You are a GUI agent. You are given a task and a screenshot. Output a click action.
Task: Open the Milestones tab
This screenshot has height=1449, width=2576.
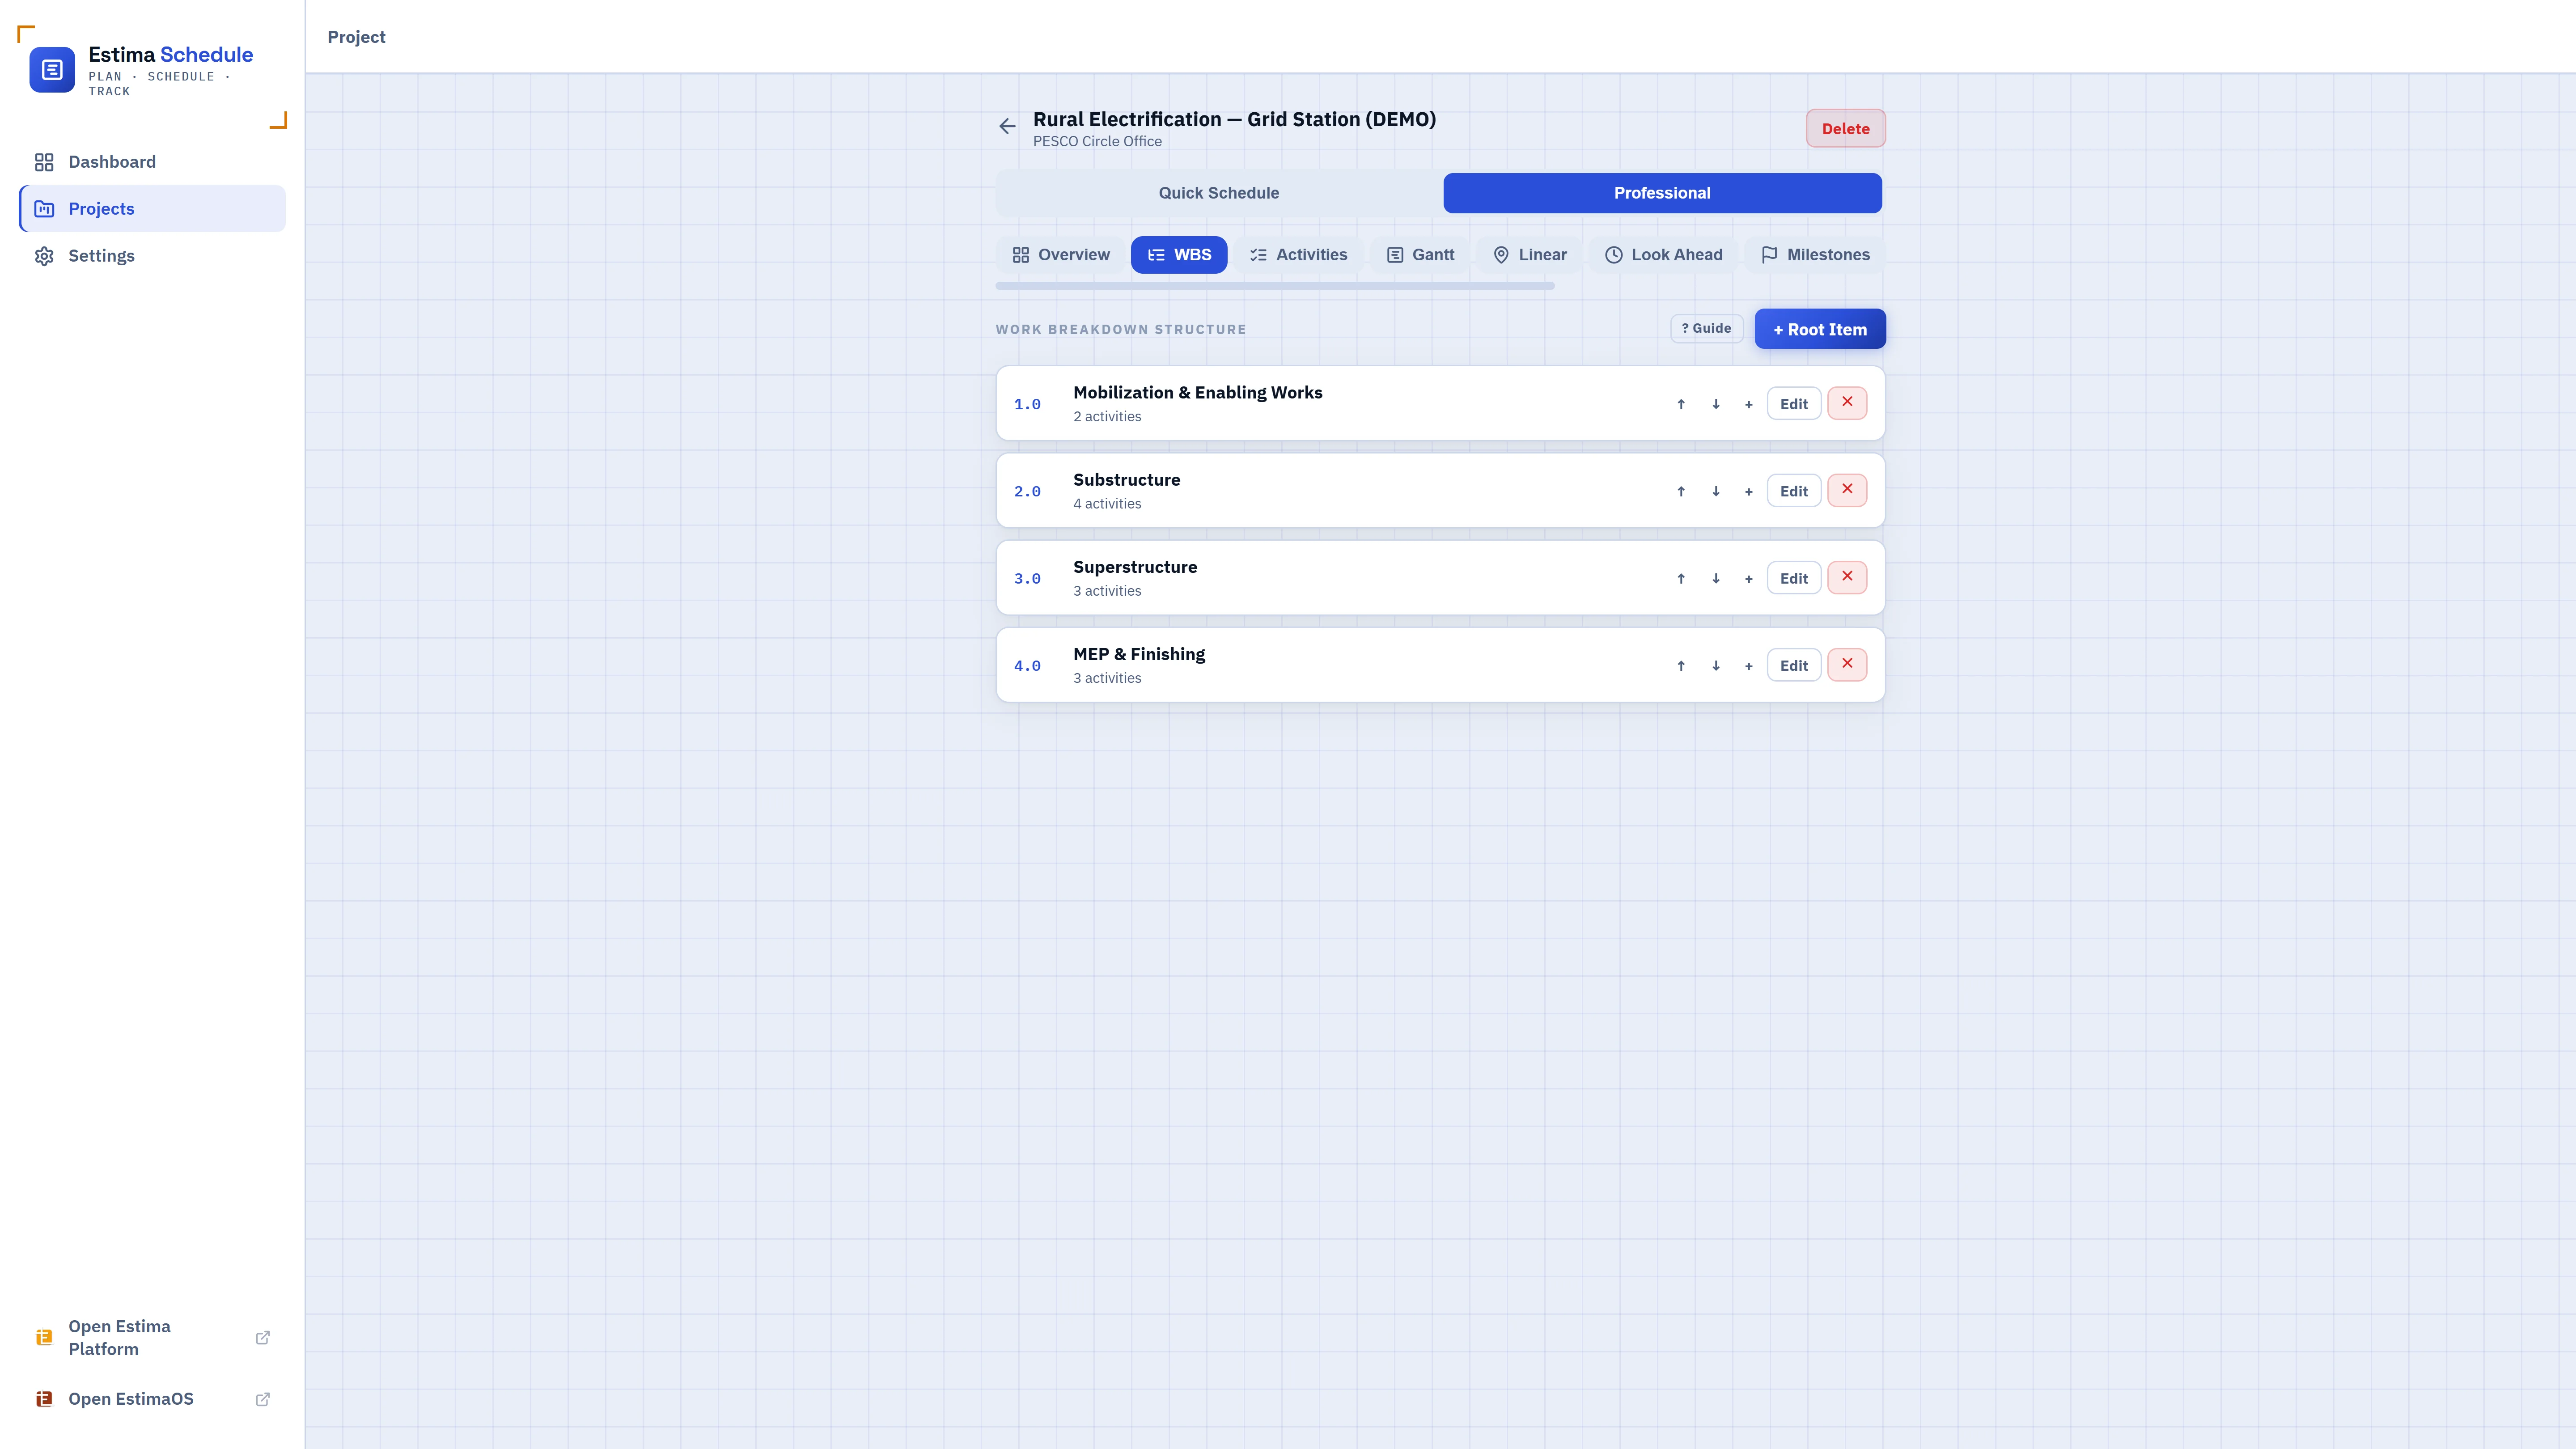coord(1815,255)
